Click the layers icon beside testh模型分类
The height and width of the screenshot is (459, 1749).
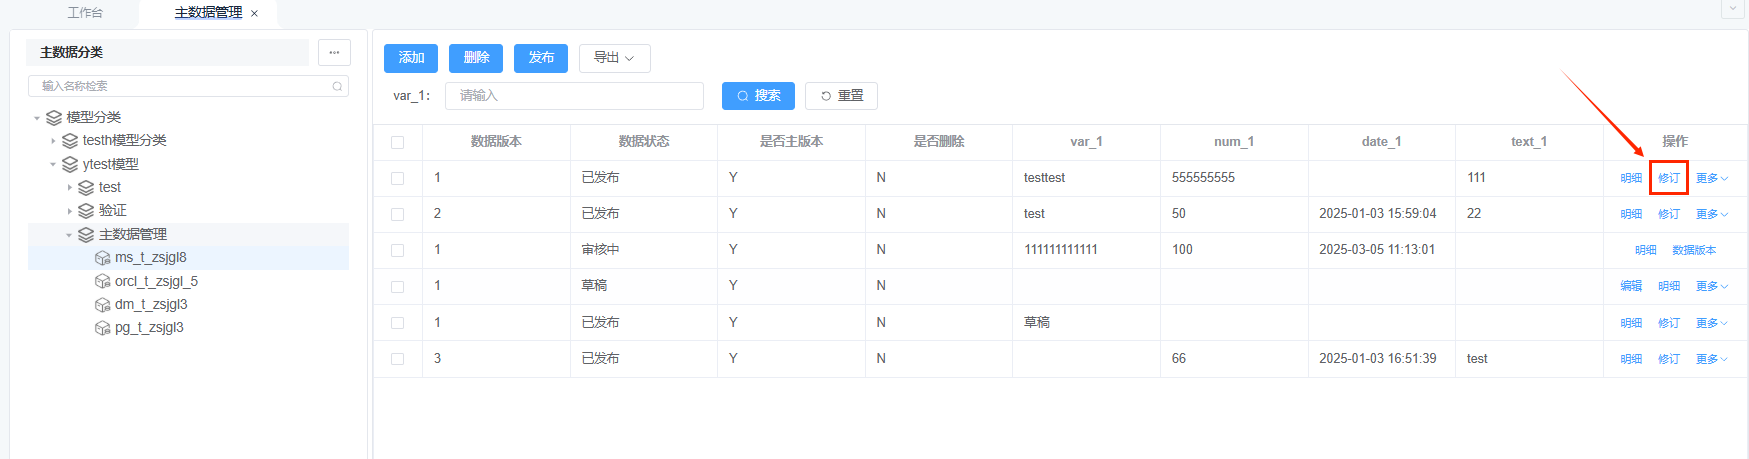point(70,141)
